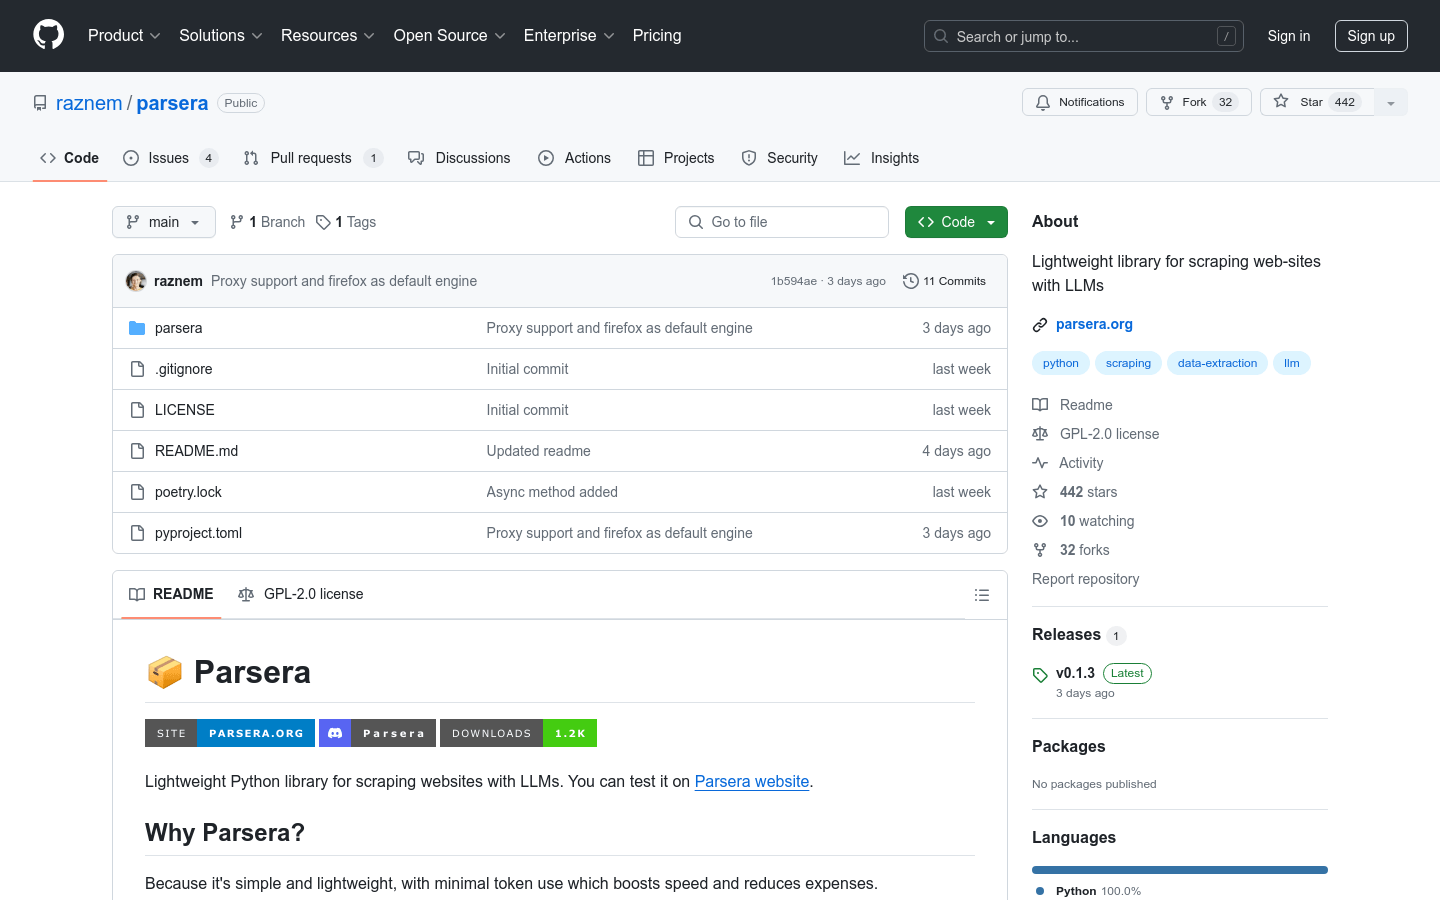
Task: Select the python topic tag
Action: [x=1061, y=363]
